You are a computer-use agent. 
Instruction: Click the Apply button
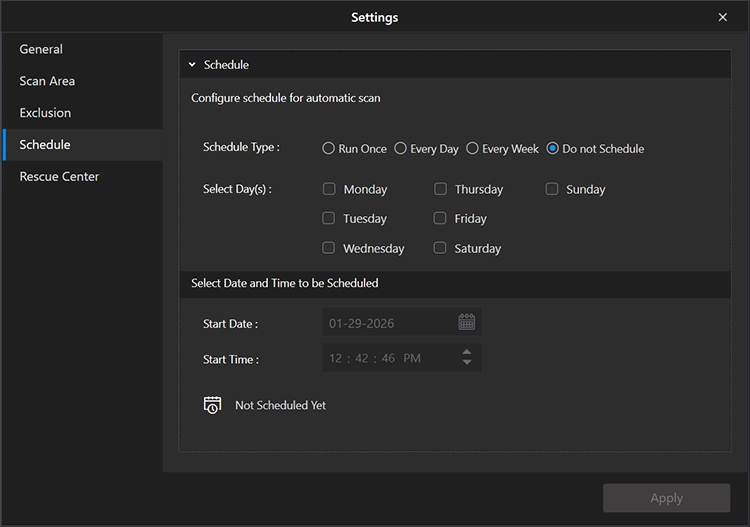(x=666, y=498)
